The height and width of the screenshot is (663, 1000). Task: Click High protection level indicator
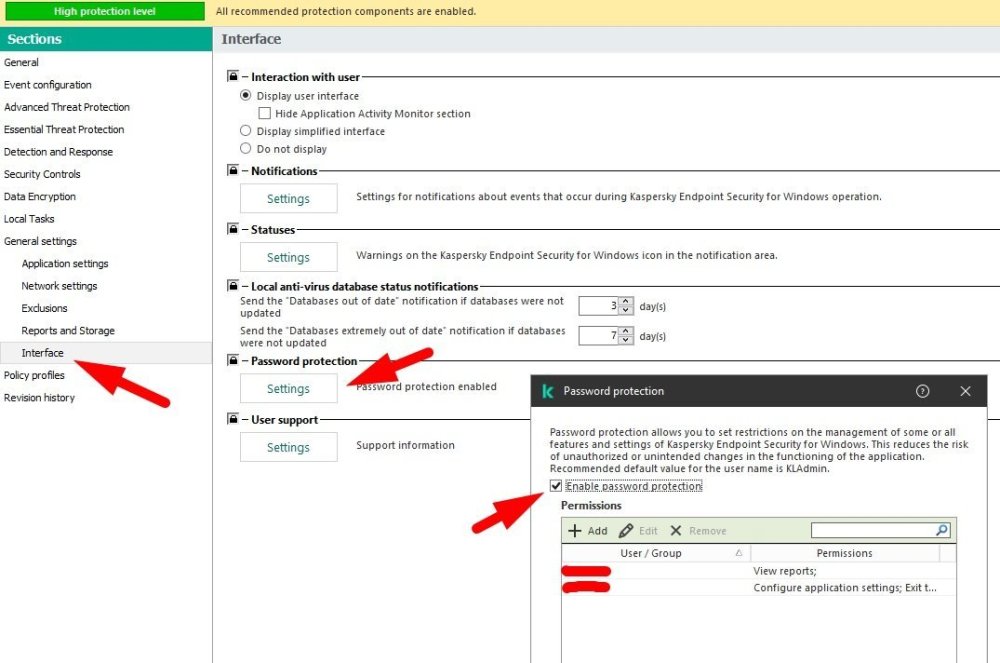[x=105, y=11]
